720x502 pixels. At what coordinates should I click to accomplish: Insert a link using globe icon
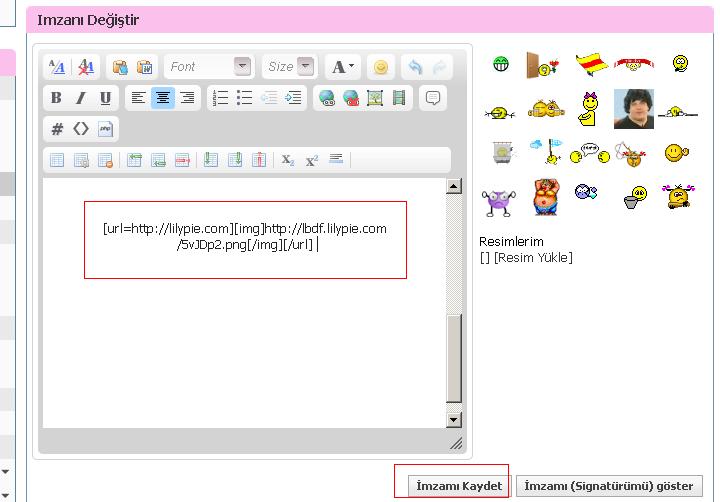click(326, 98)
